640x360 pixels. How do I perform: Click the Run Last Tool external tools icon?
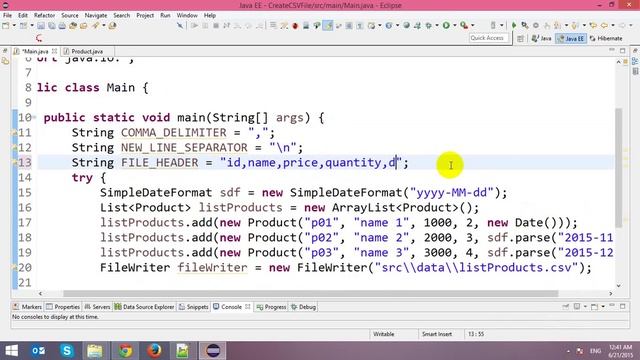click(464, 26)
